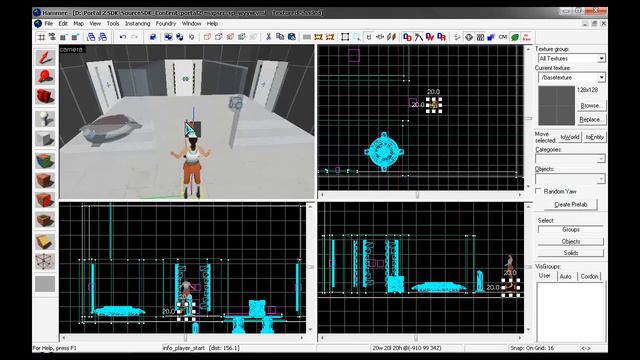Toggle the red-blue R filter icon
Image resolution: width=640 pixels, height=360 pixels.
441,37
